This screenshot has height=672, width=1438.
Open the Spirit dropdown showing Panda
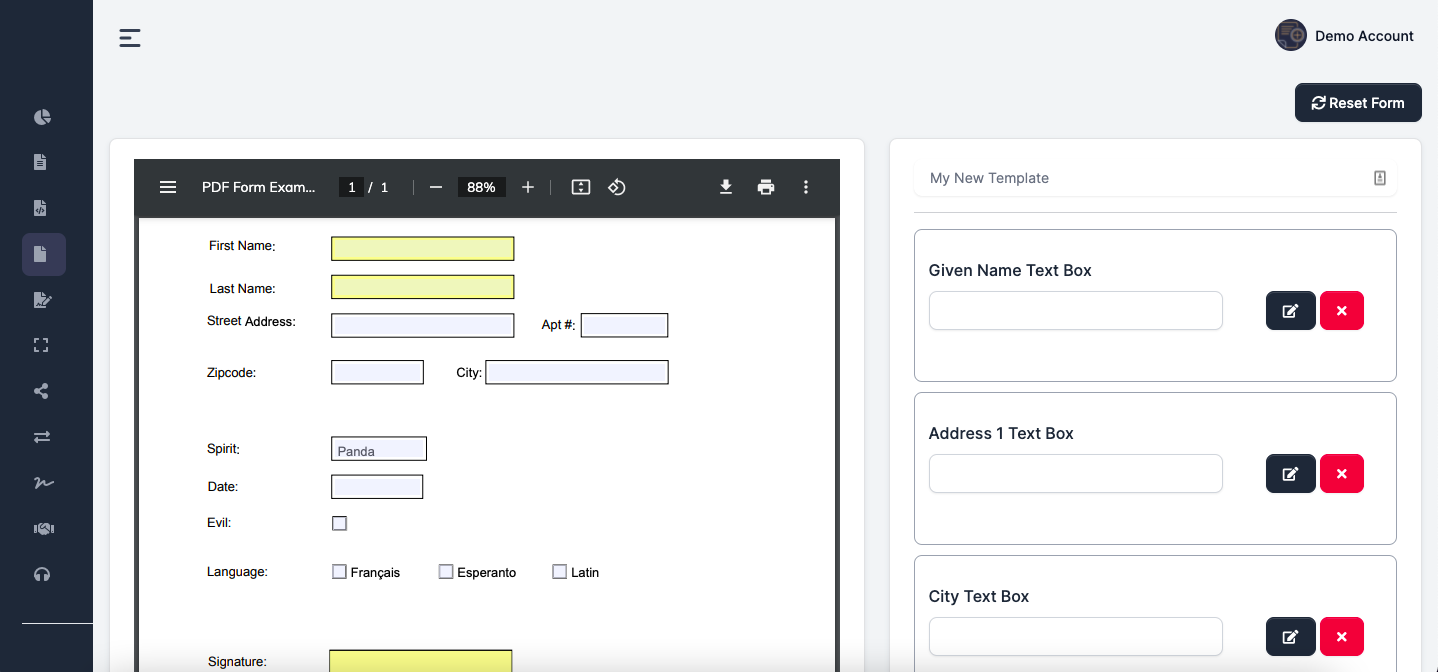[379, 449]
